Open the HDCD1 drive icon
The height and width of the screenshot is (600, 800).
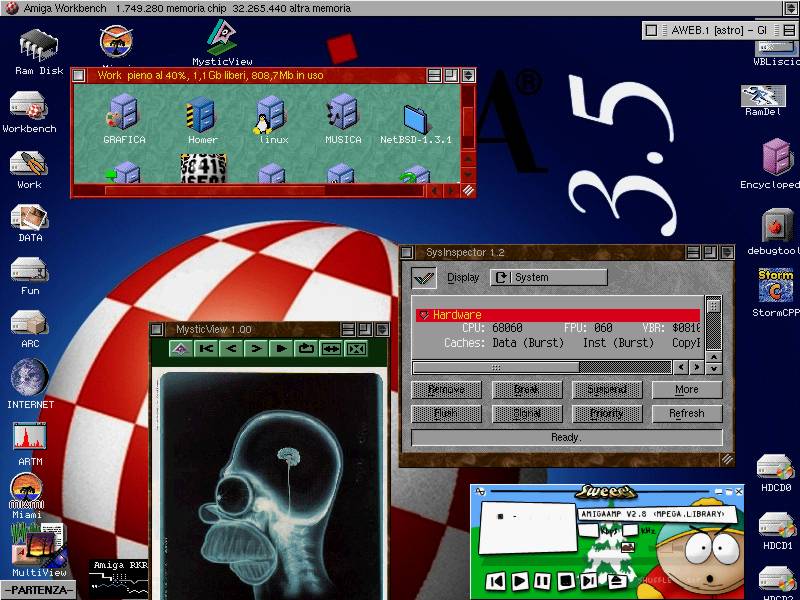click(x=777, y=526)
